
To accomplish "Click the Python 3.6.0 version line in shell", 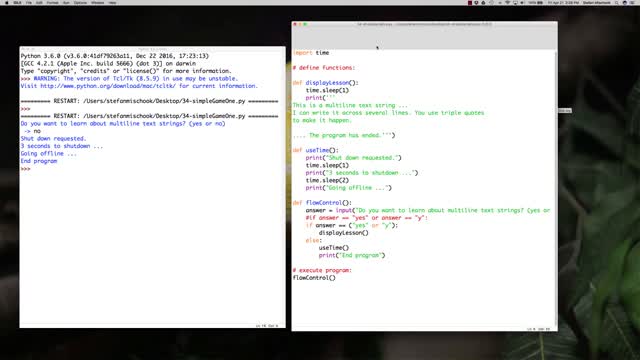I will click(115, 56).
